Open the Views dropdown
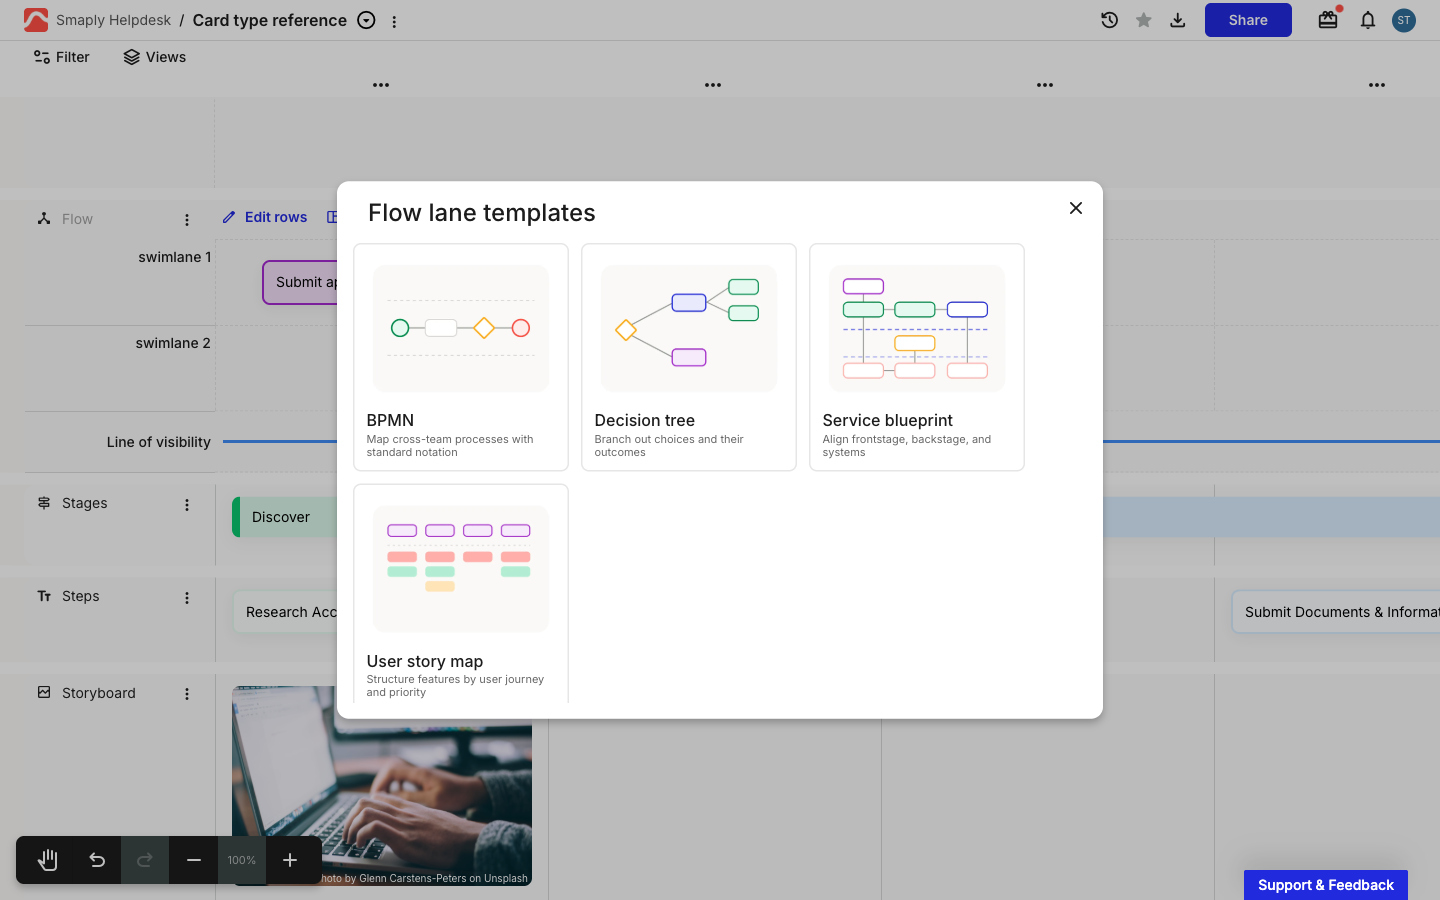 pos(155,57)
